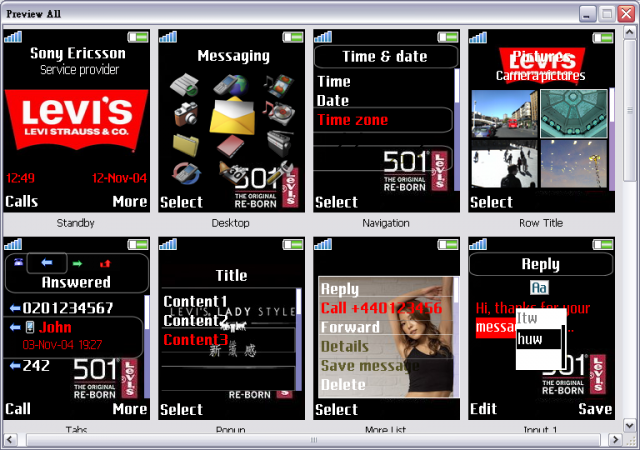Click the film strip media icon
Viewport: 640px width, 450px height.
click(x=279, y=86)
